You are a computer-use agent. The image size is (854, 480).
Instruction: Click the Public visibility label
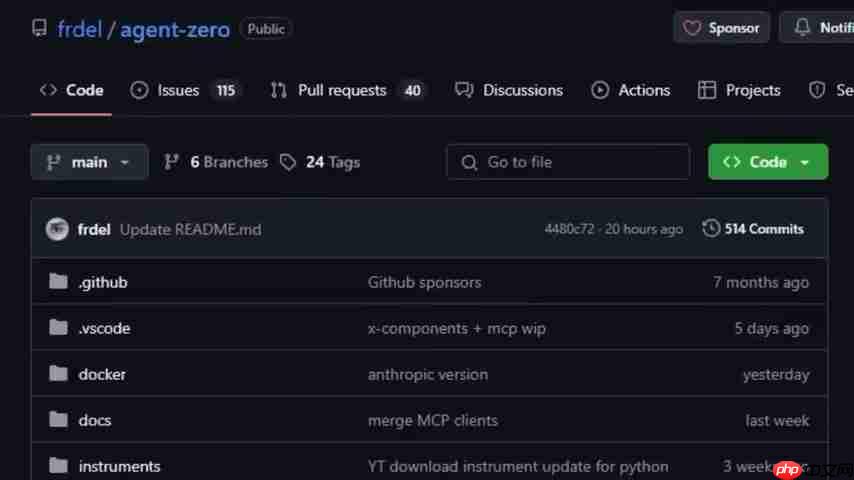pyautogui.click(x=266, y=29)
